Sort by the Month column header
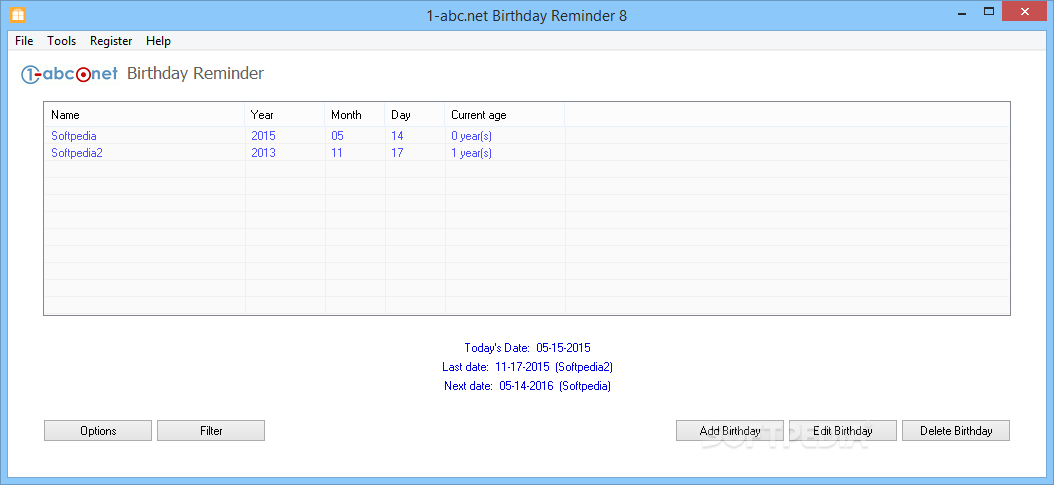 tap(355, 115)
